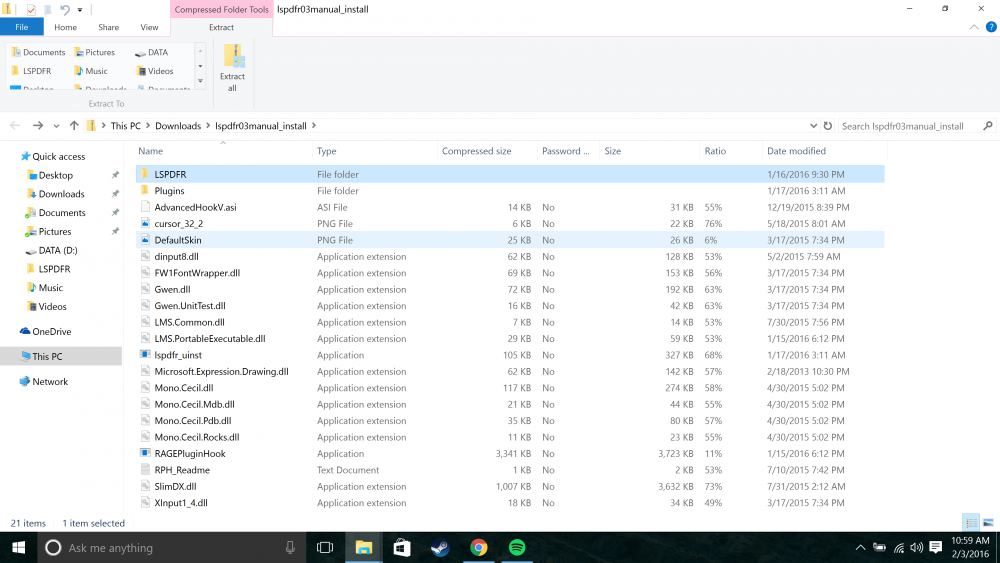Open the volume control in tray

(917, 547)
